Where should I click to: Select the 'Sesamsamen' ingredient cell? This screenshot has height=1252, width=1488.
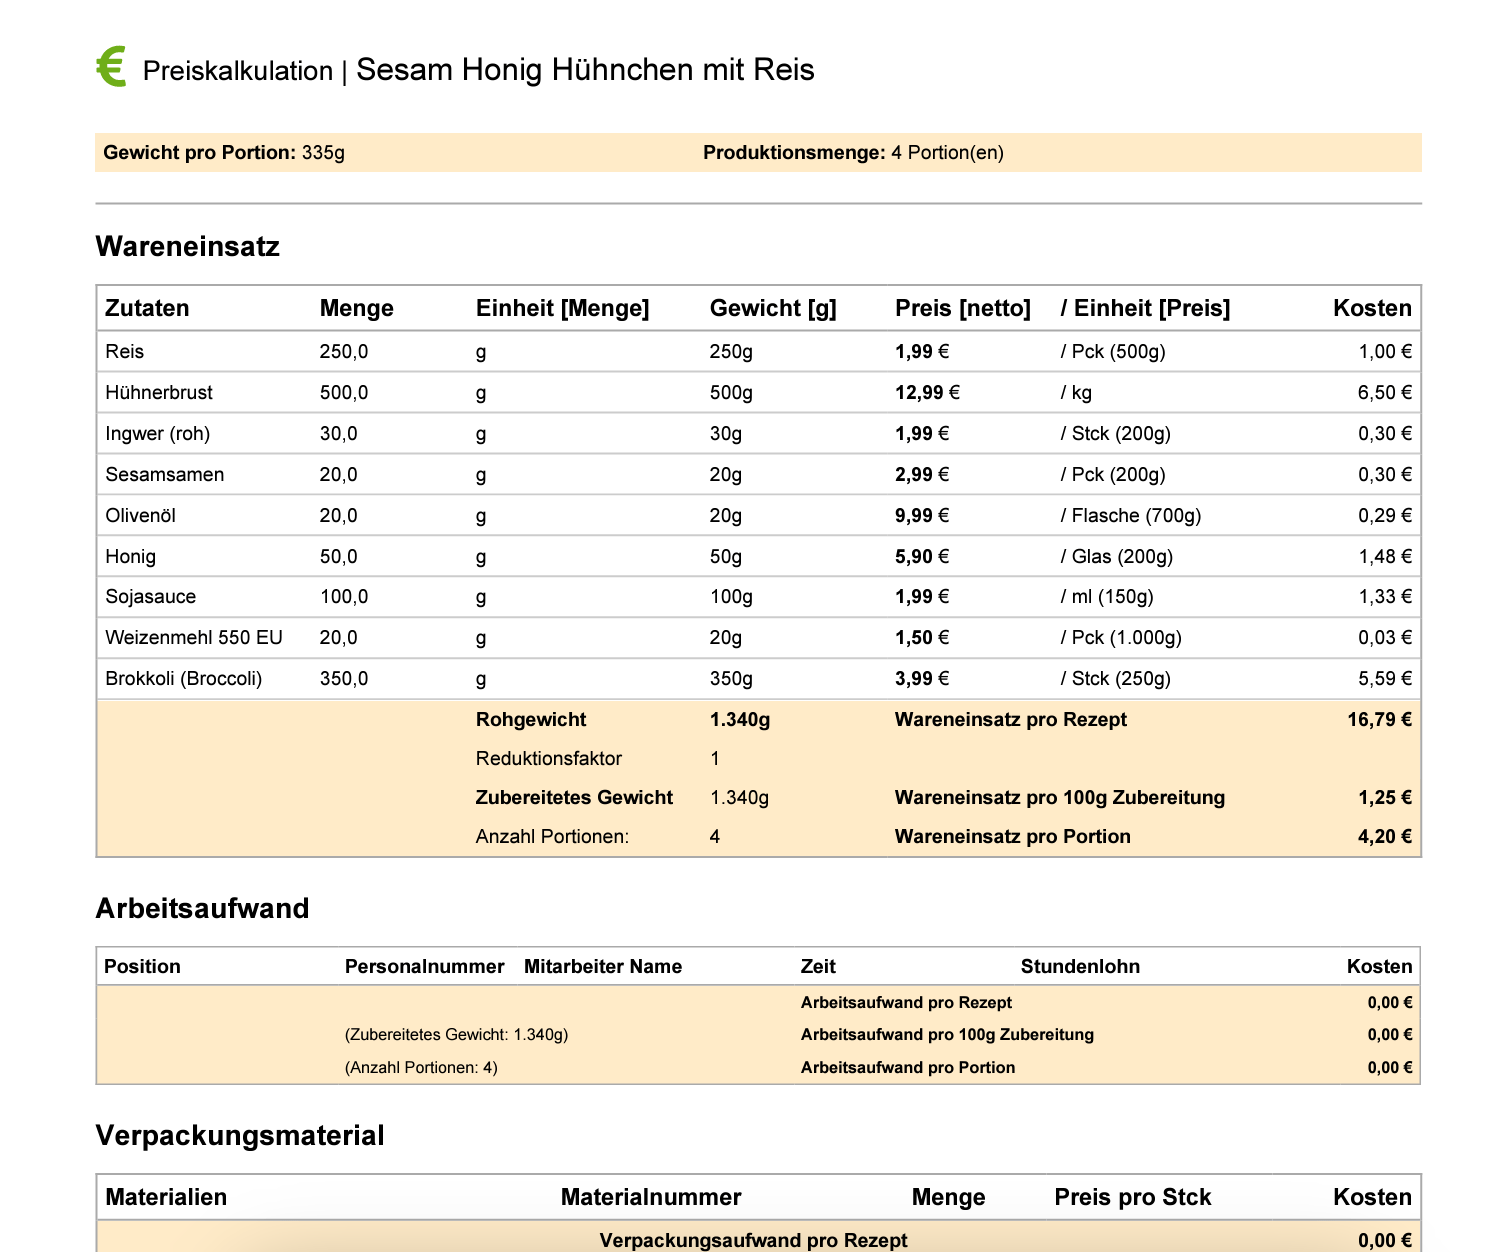[165, 475]
